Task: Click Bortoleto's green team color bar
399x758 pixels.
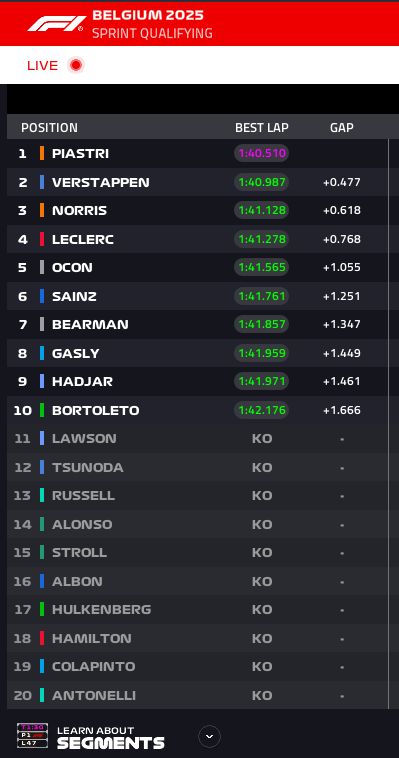Action: click(42, 410)
